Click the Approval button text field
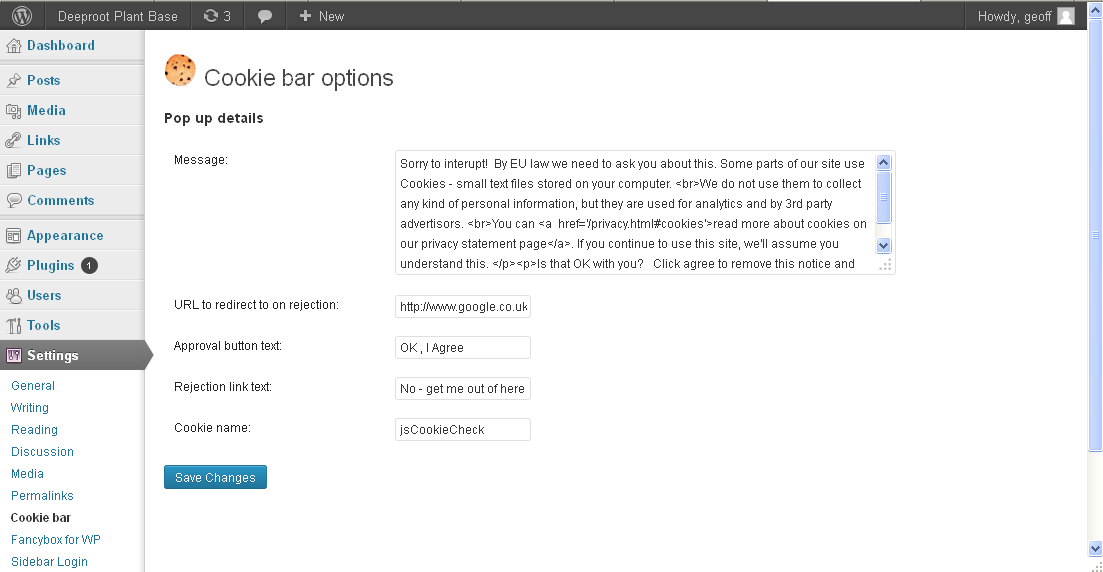The image size is (1103, 572). pos(462,348)
